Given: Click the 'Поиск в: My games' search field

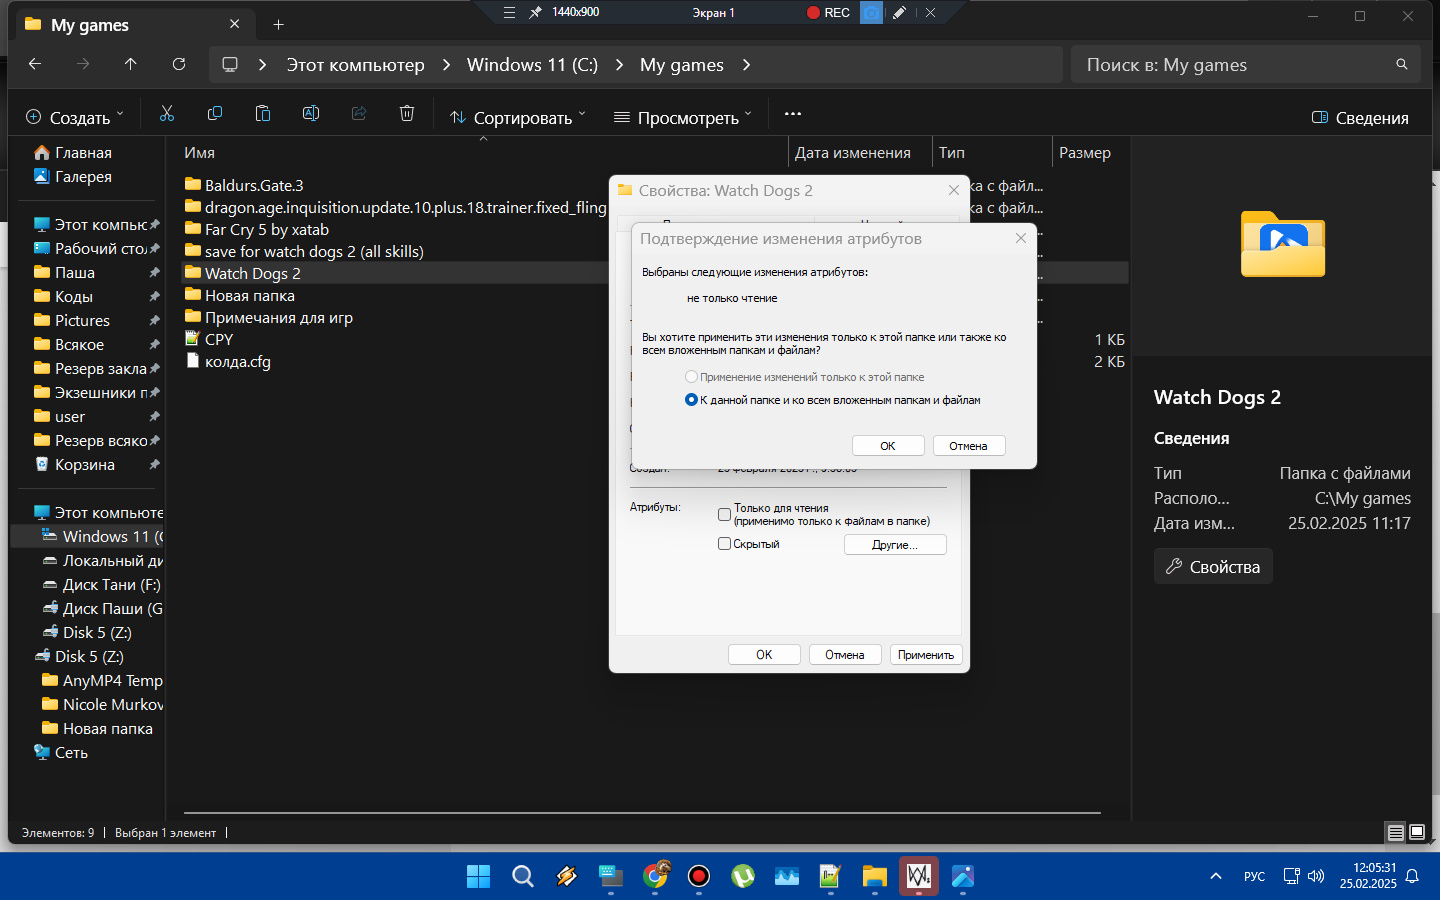Looking at the screenshot, I should (x=1235, y=65).
